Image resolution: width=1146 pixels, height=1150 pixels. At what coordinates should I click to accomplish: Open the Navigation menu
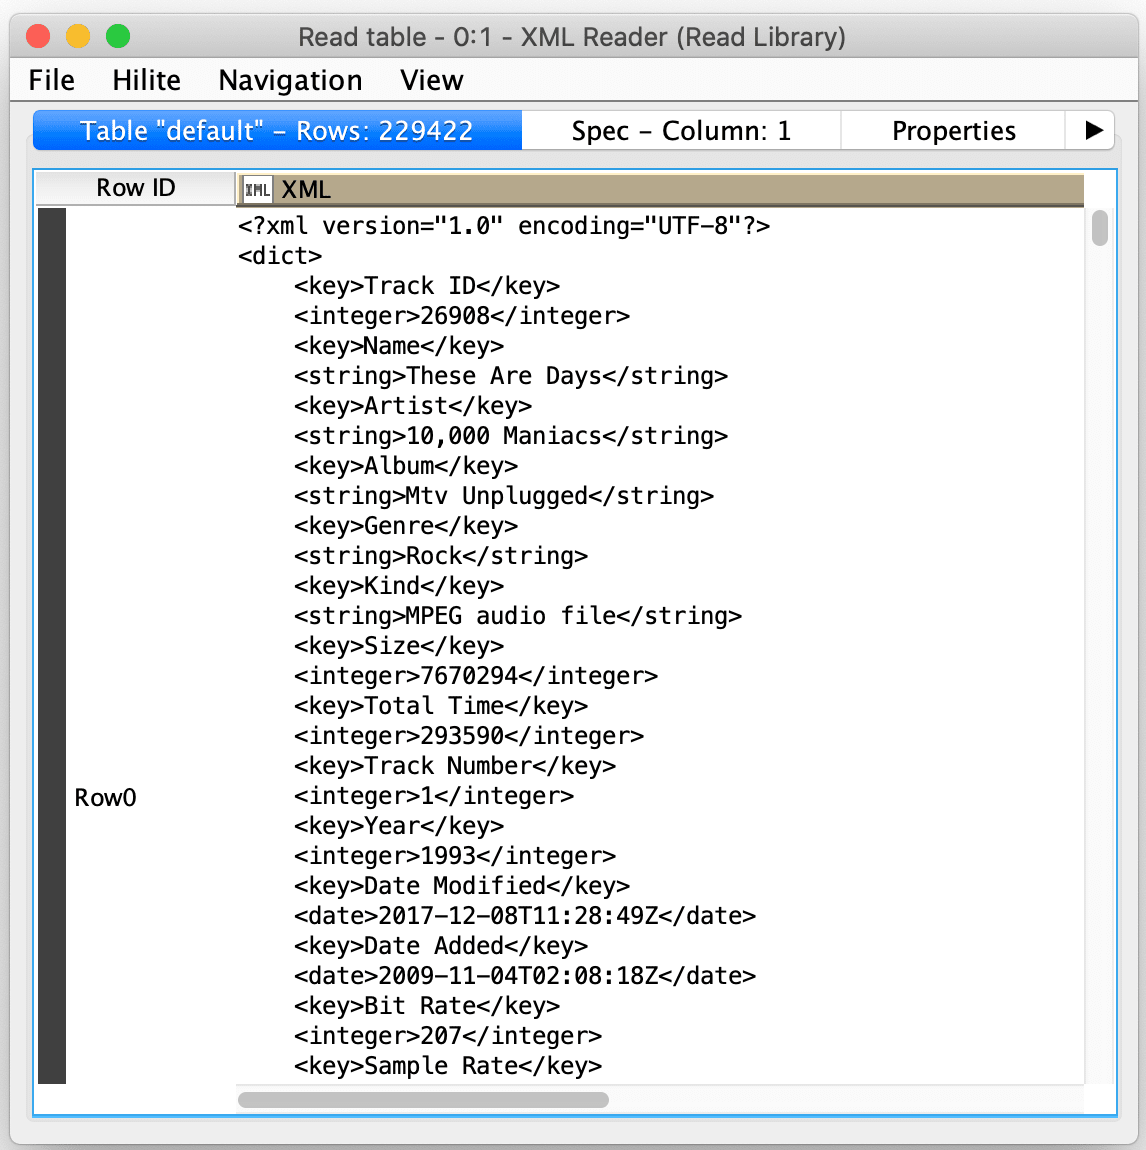(289, 80)
